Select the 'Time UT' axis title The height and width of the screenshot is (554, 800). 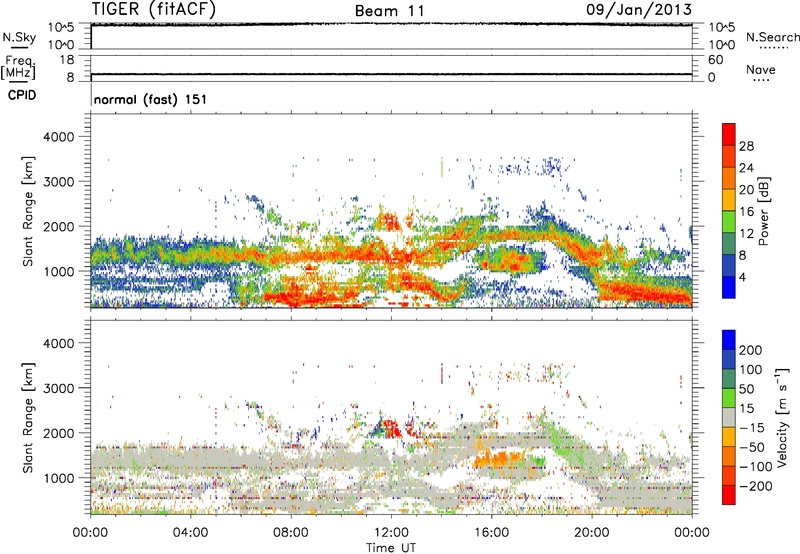391,548
